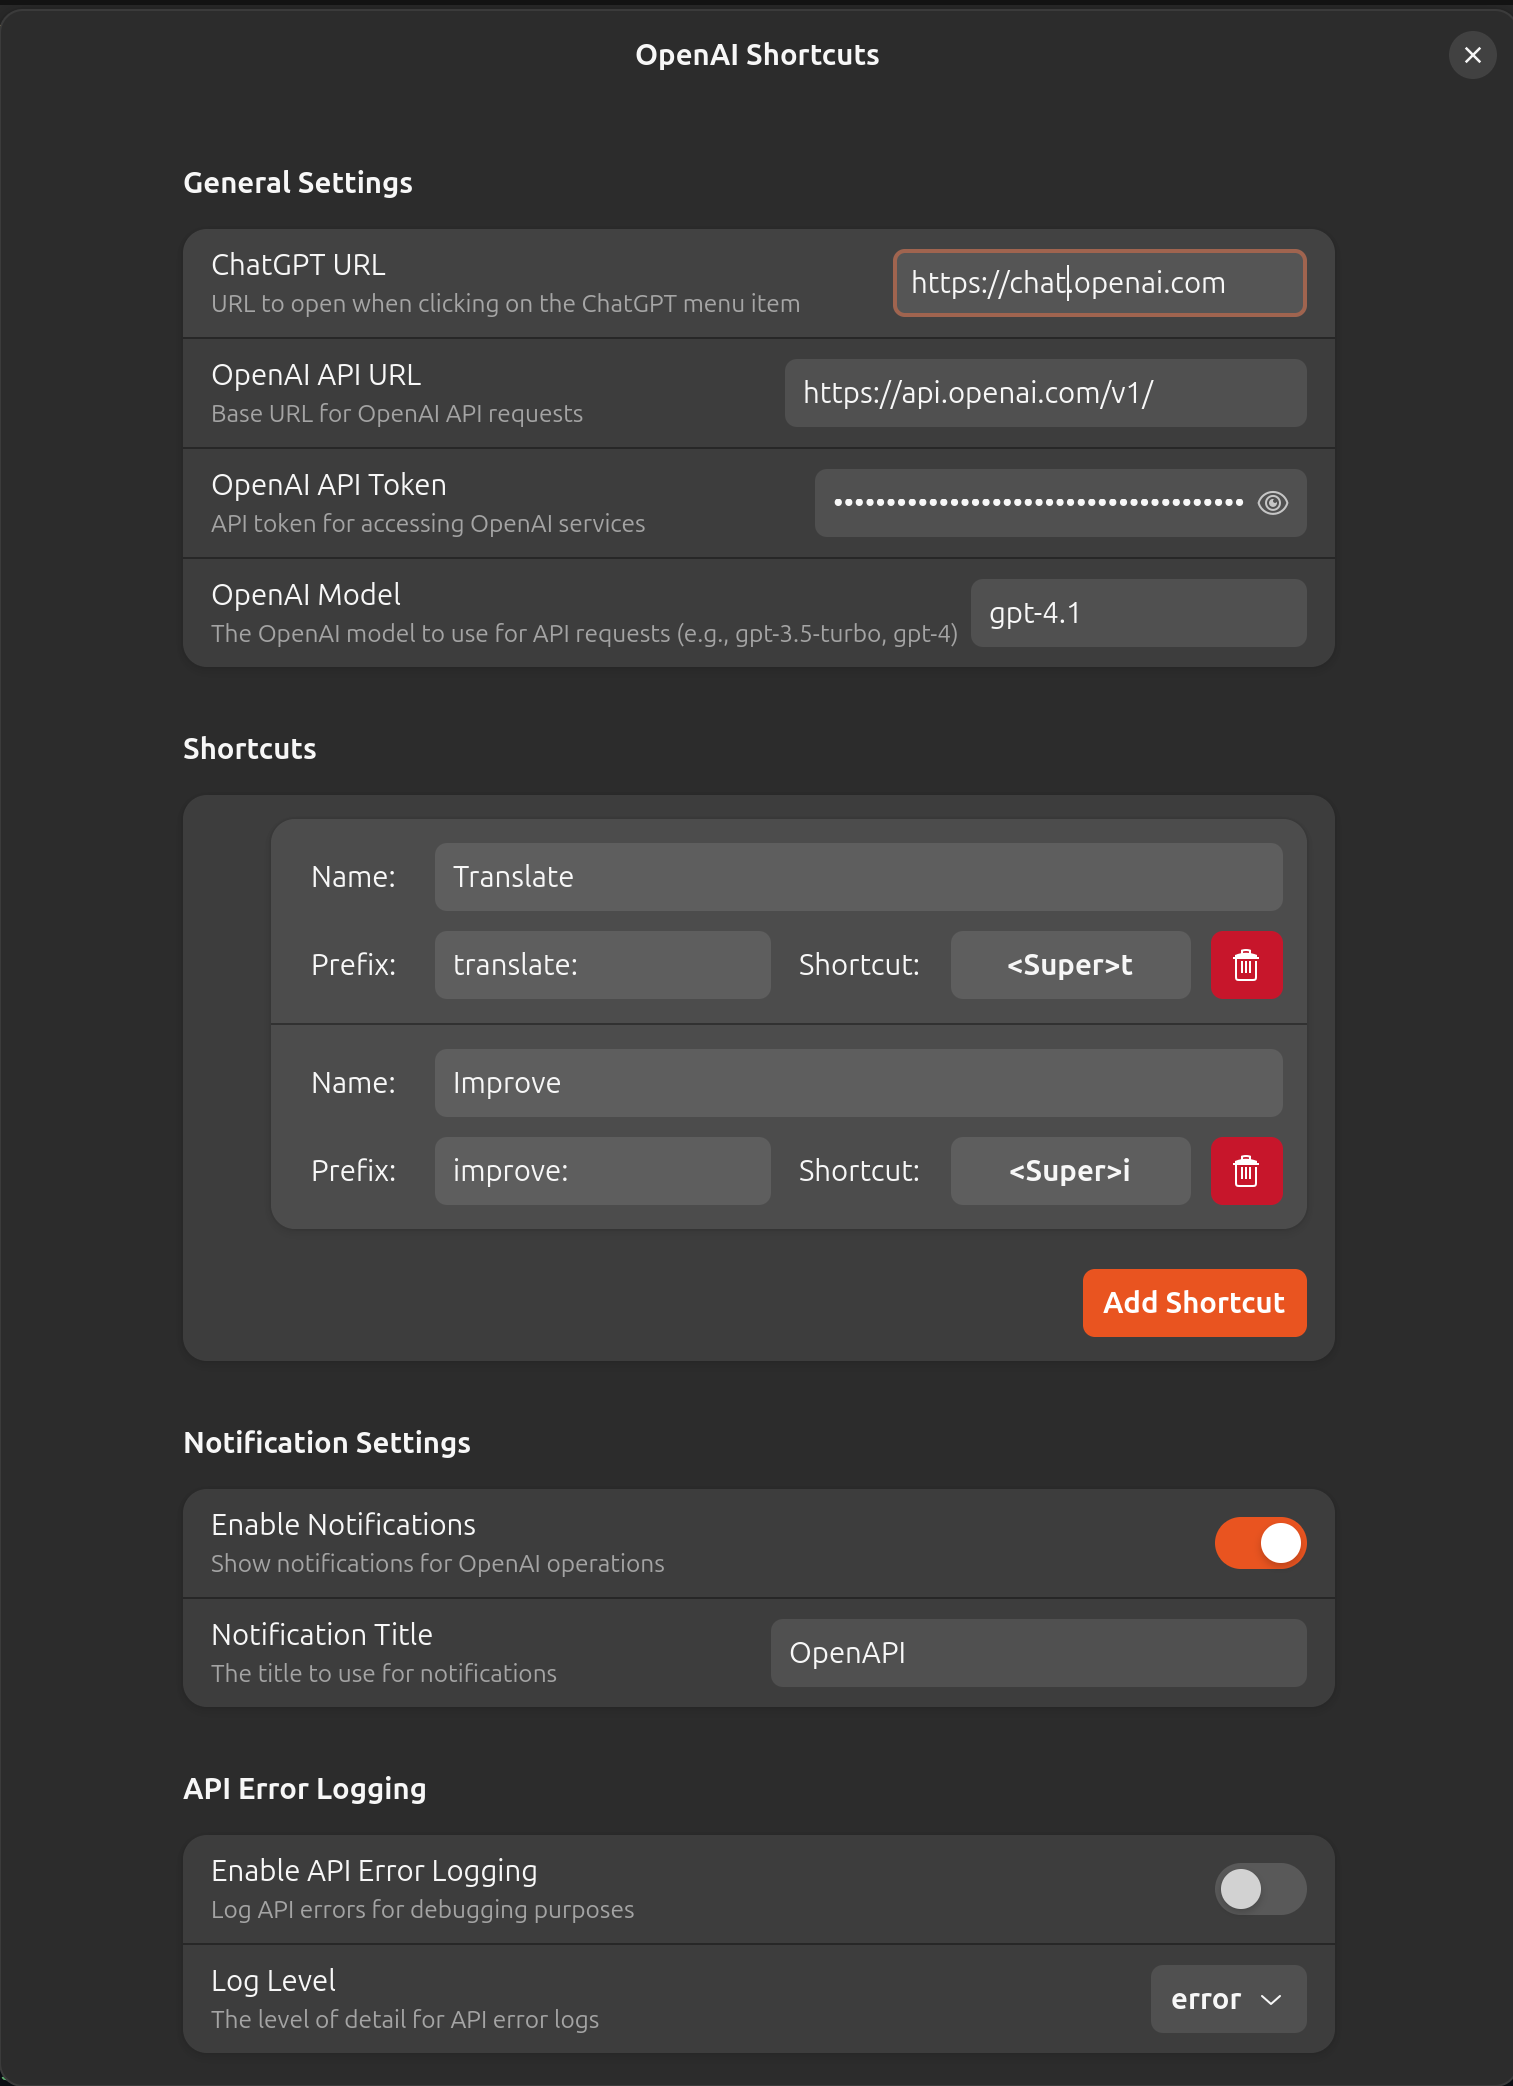Click the Shortcuts section heading

point(250,749)
